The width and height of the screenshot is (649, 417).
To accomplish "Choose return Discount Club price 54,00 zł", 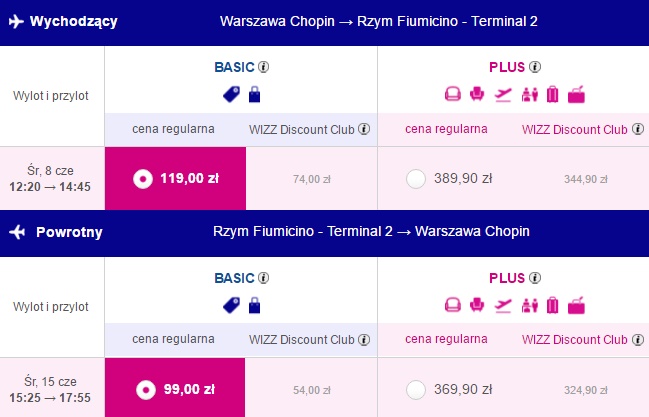I will pyautogui.click(x=312, y=390).
